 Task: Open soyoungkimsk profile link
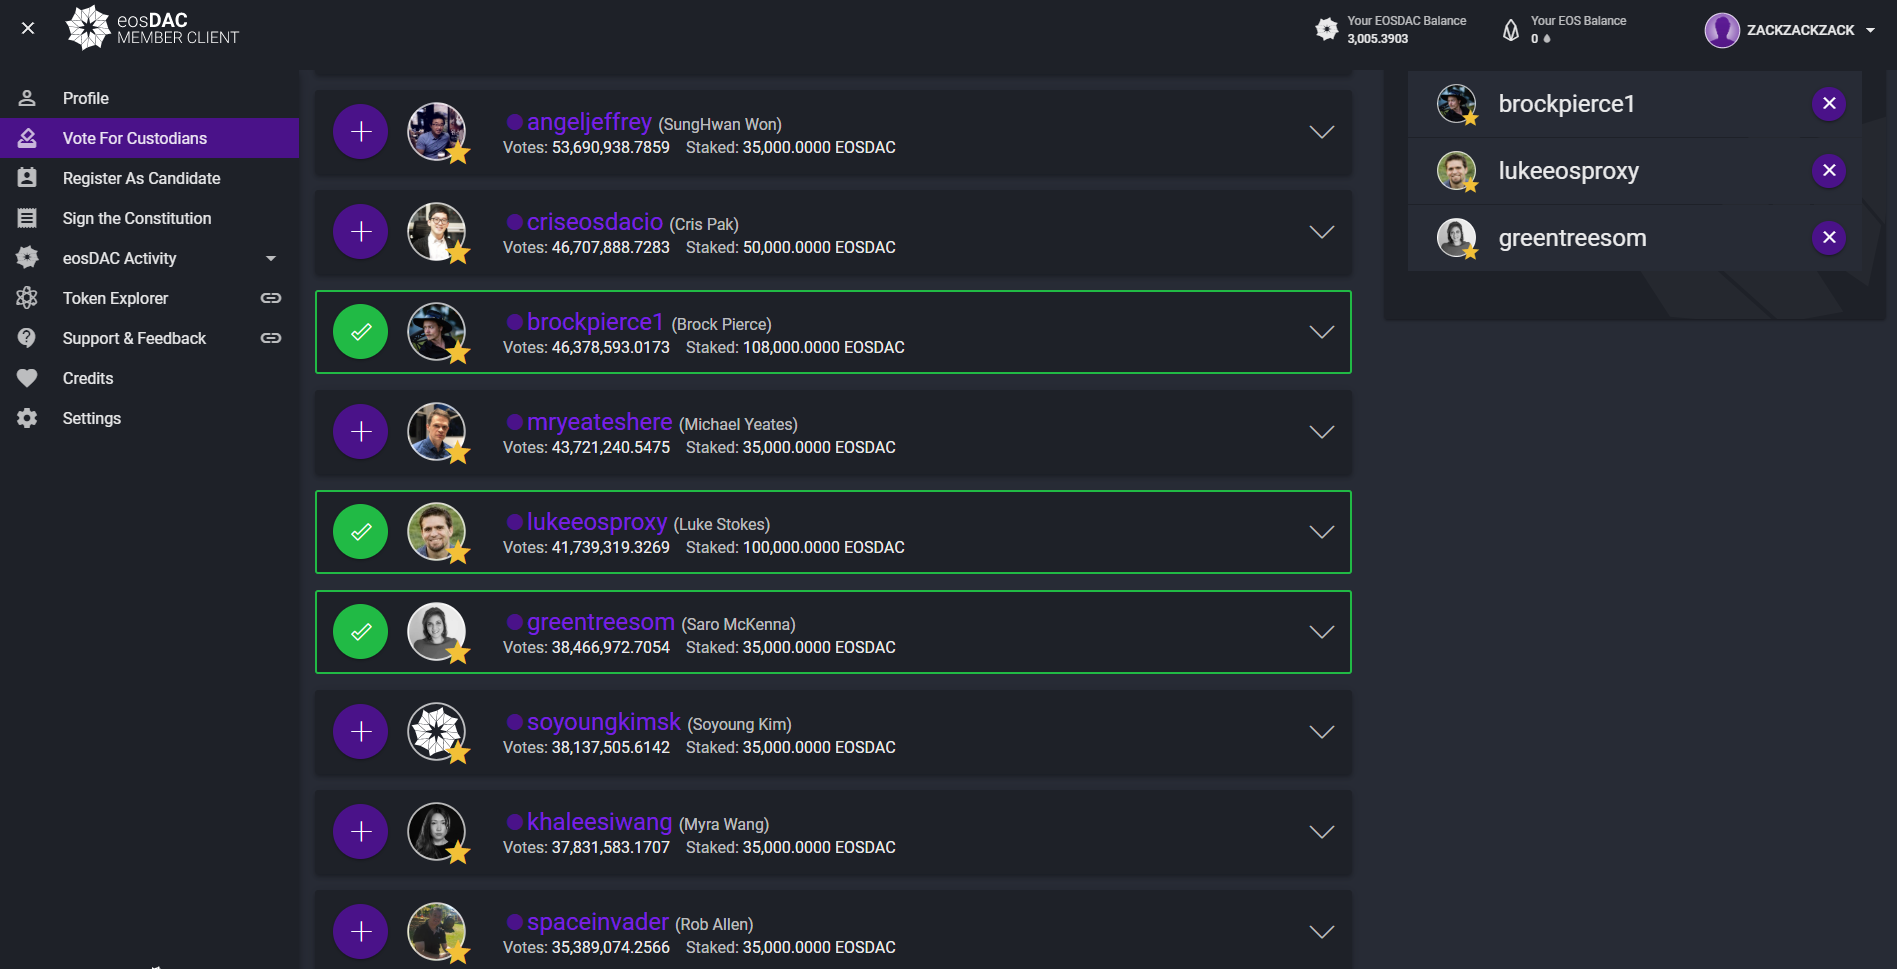[603, 722]
